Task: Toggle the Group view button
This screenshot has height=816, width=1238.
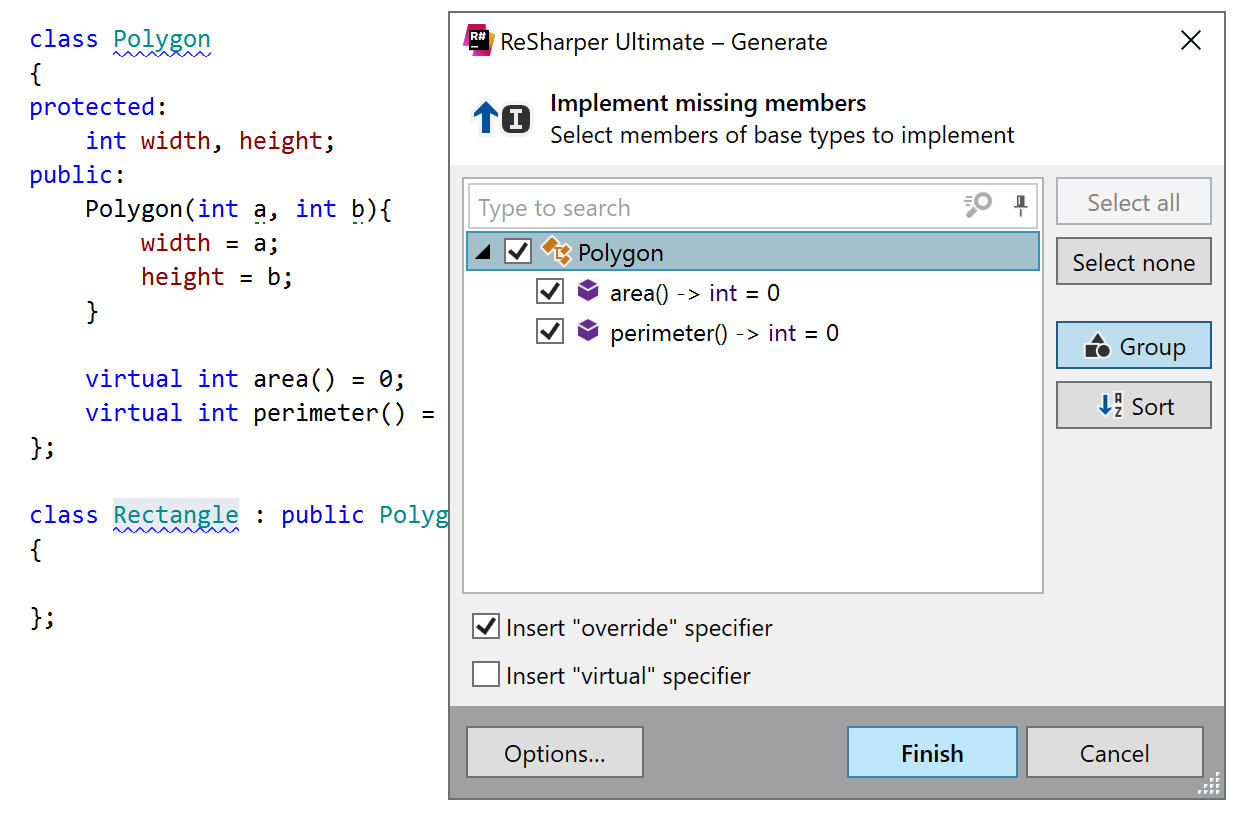Action: tap(1133, 345)
